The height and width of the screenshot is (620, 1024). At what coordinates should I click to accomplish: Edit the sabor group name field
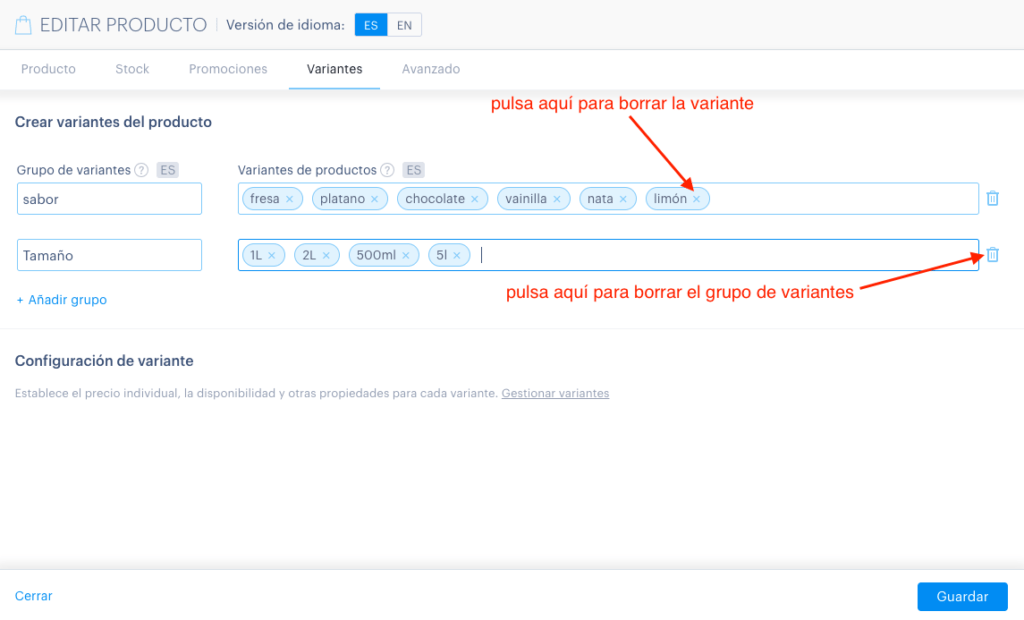[x=109, y=199]
